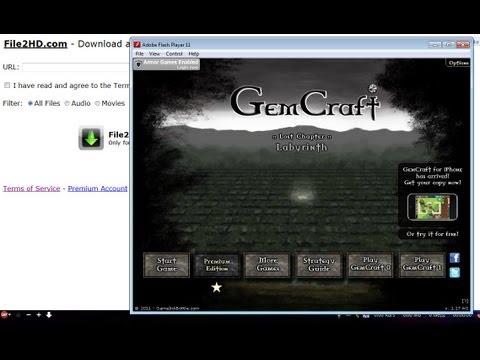Open the ABP icon dropdown arrow
This screenshot has height=360, width=480.
10,315
